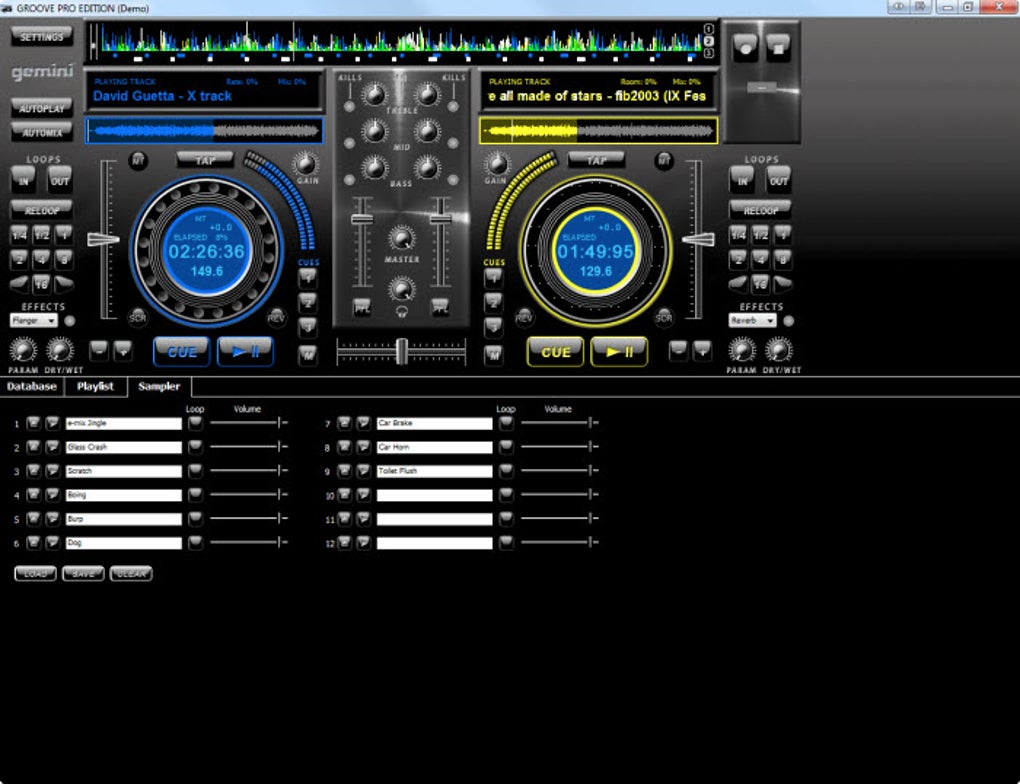Image resolution: width=1020 pixels, height=784 pixels.
Task: Select 16 beat loop on left deck
Action: pyautogui.click(x=42, y=284)
